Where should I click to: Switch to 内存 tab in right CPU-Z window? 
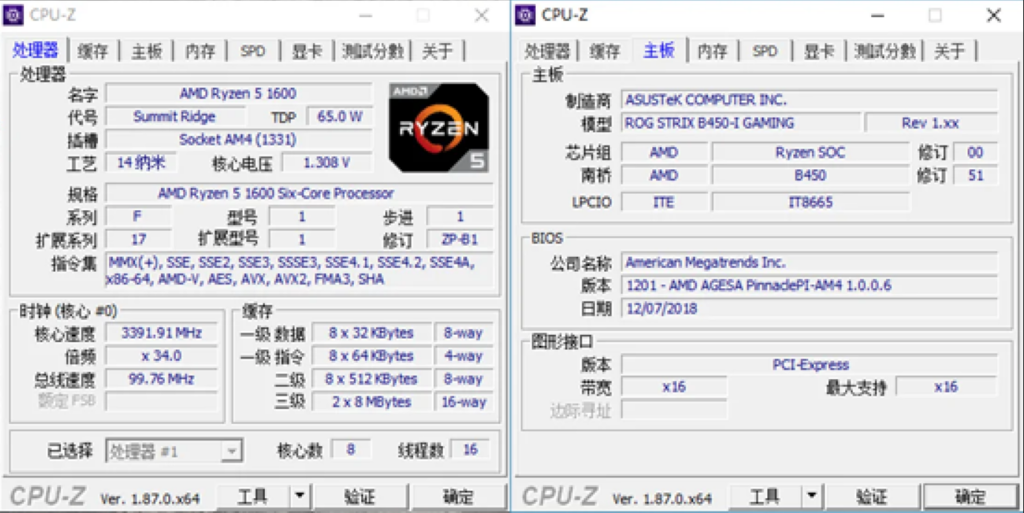pyautogui.click(x=712, y=51)
